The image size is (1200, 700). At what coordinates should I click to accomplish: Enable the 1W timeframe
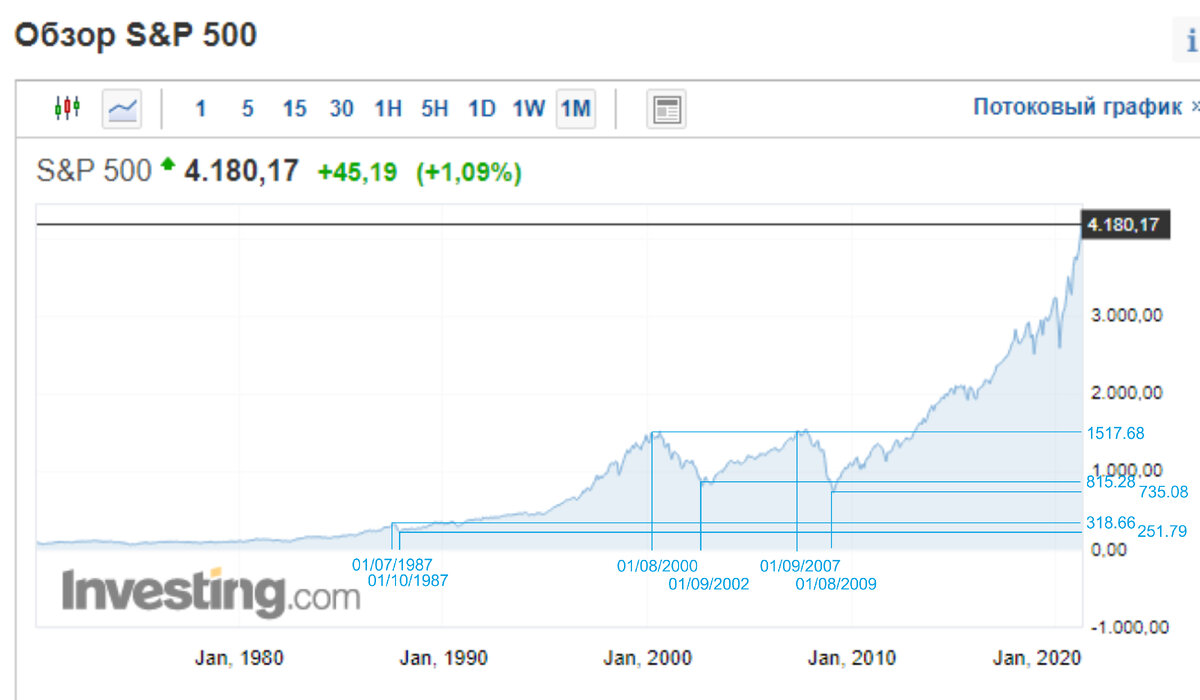527,109
